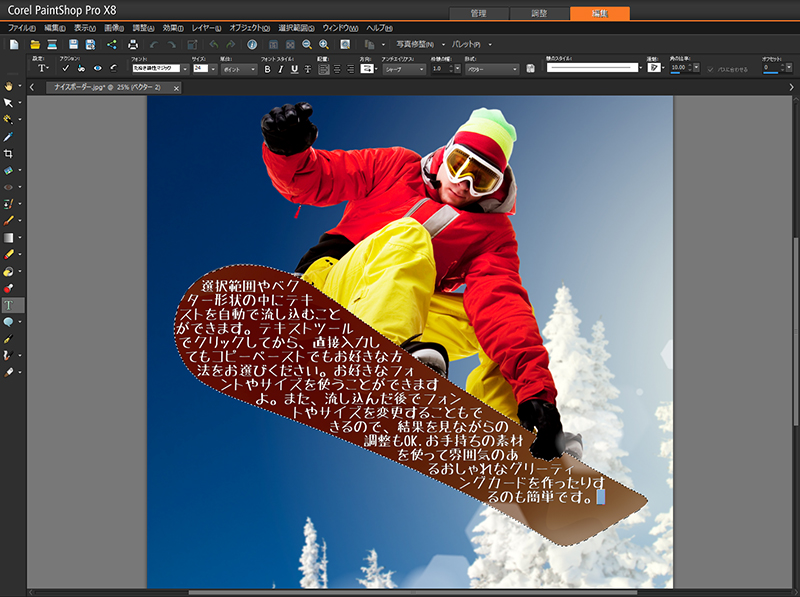Select the Pan hand tool

pyautogui.click(x=8, y=86)
